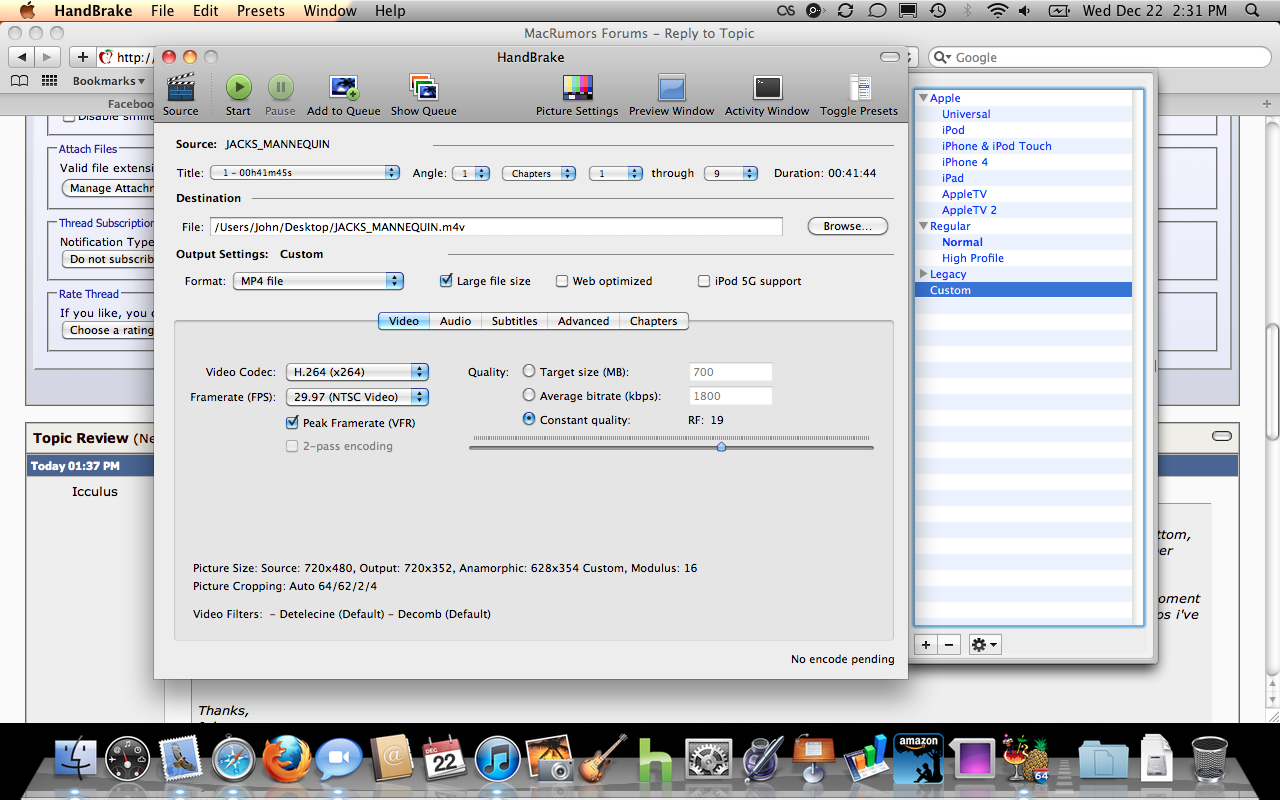Expand the Legacy presets group
This screenshot has height=800, width=1280.
pyautogui.click(x=924, y=274)
